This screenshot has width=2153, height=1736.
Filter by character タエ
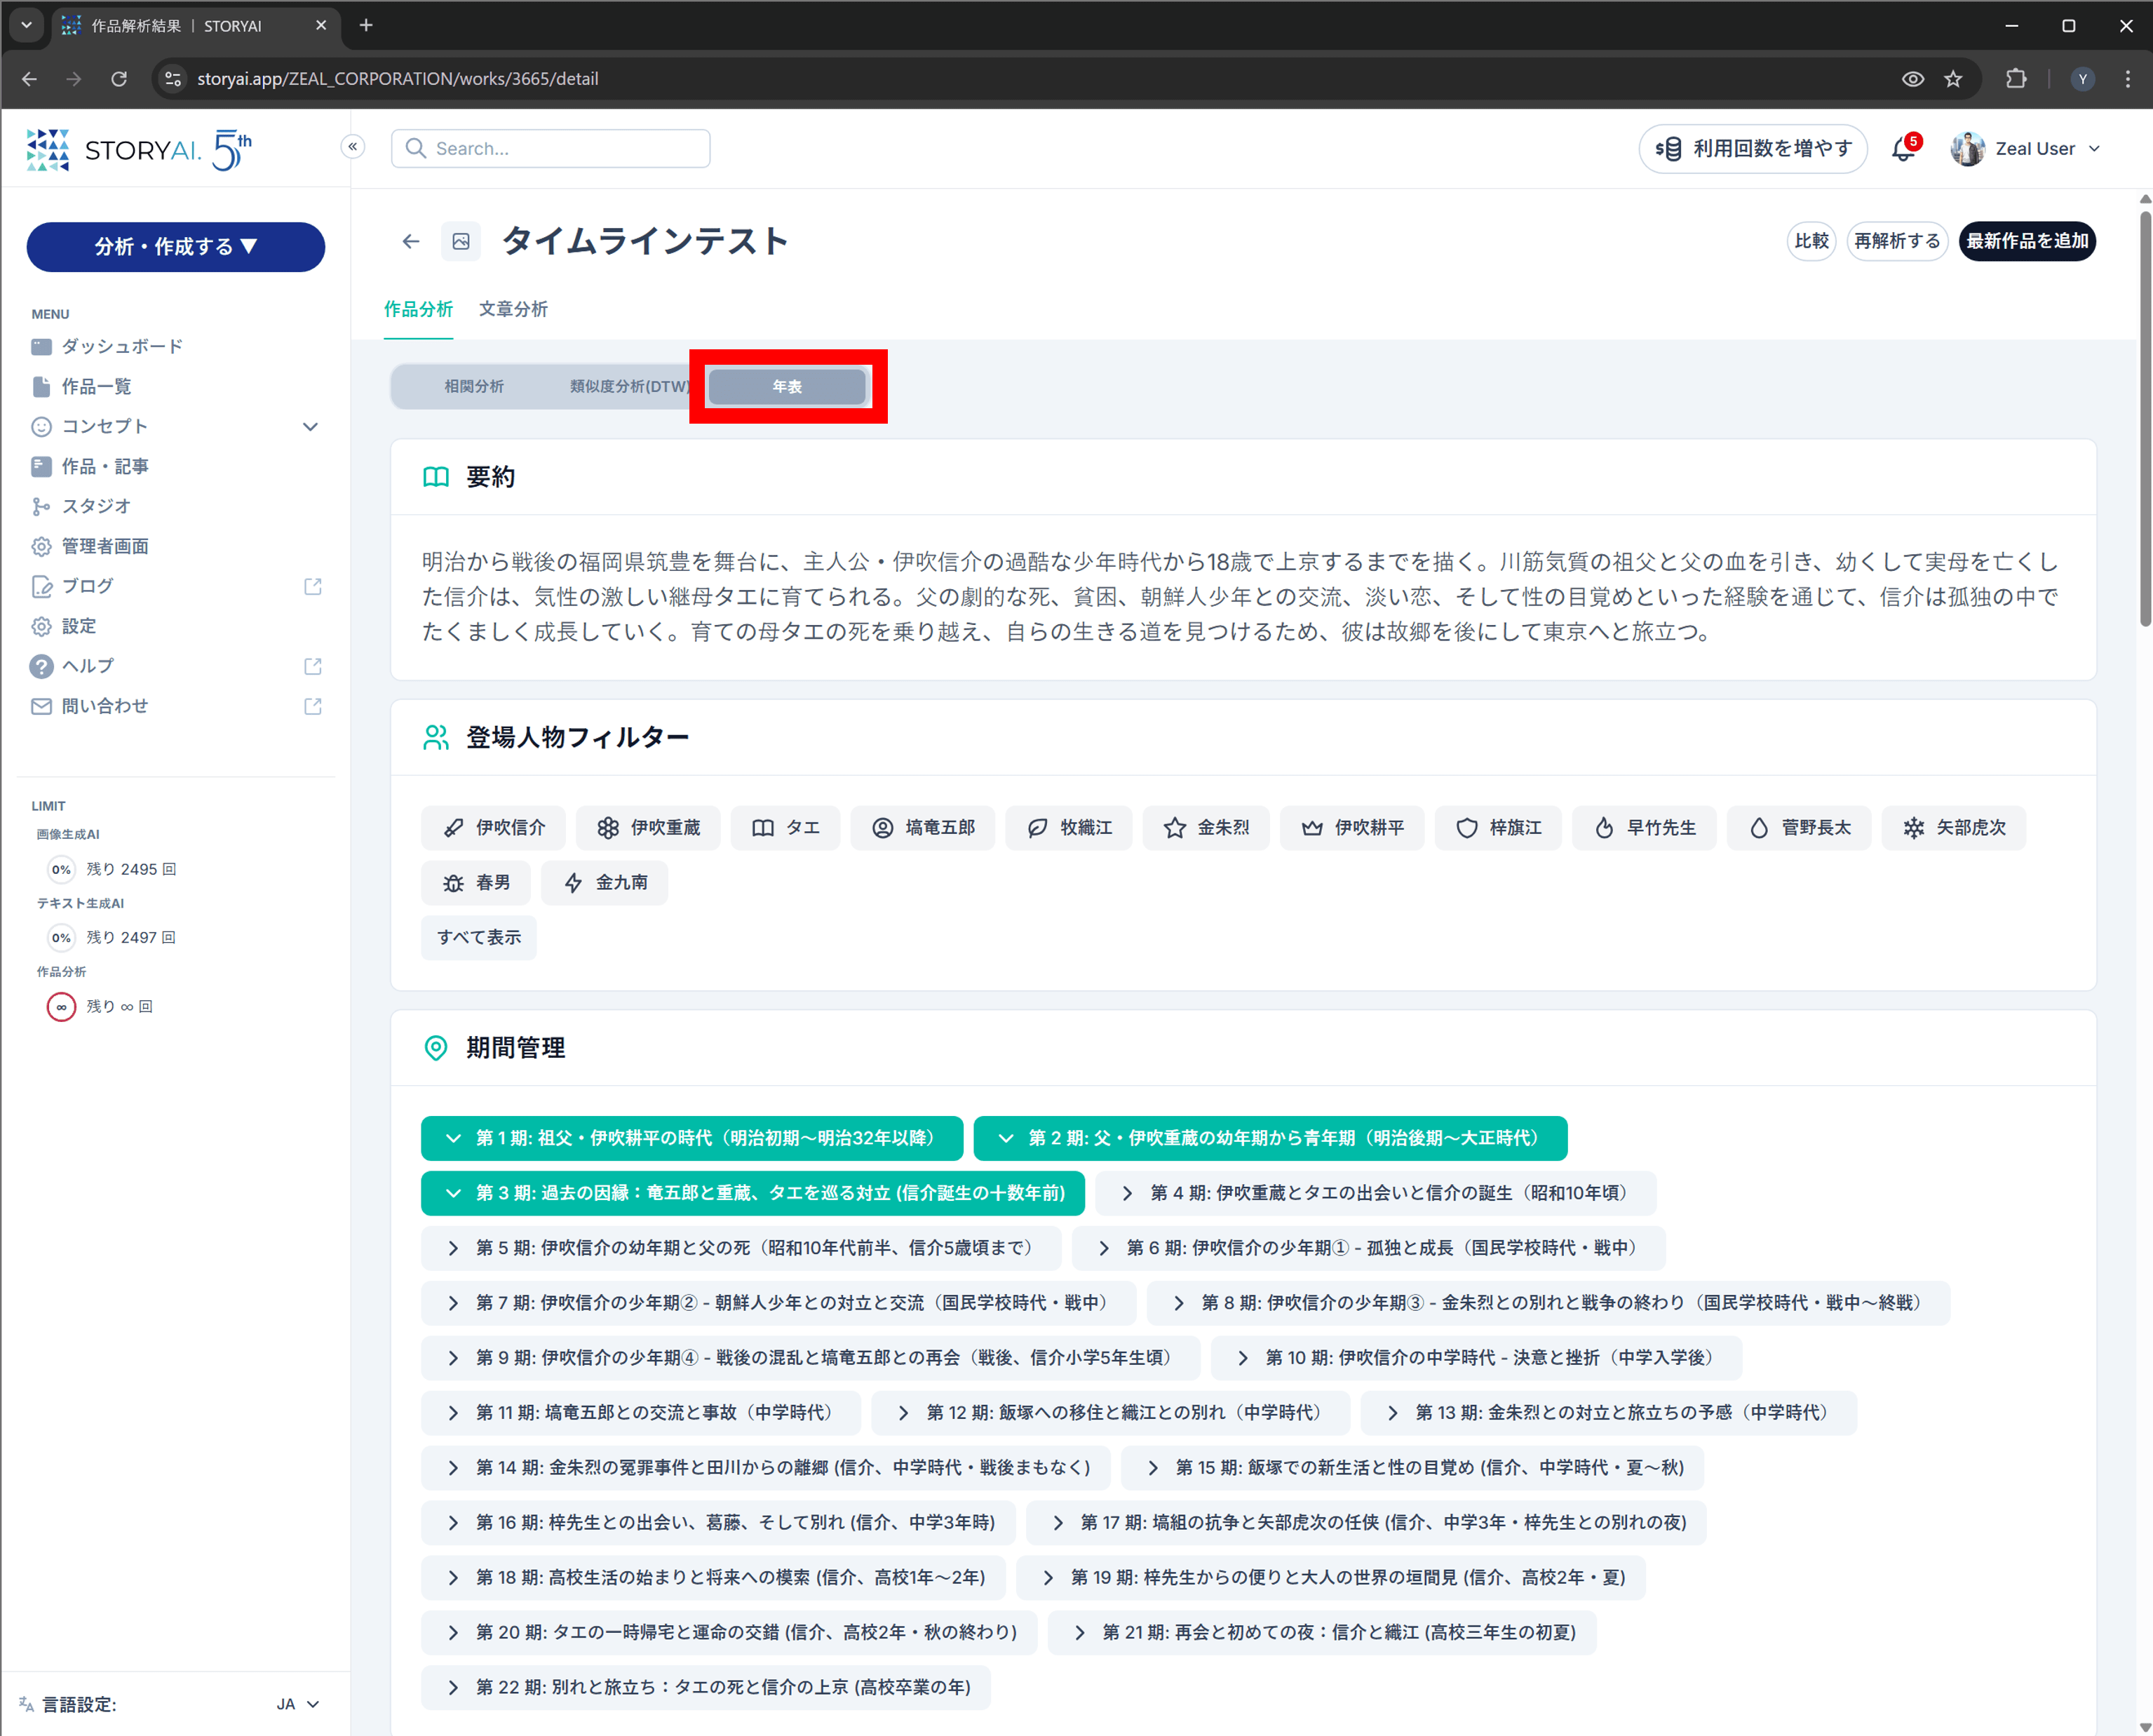point(785,828)
